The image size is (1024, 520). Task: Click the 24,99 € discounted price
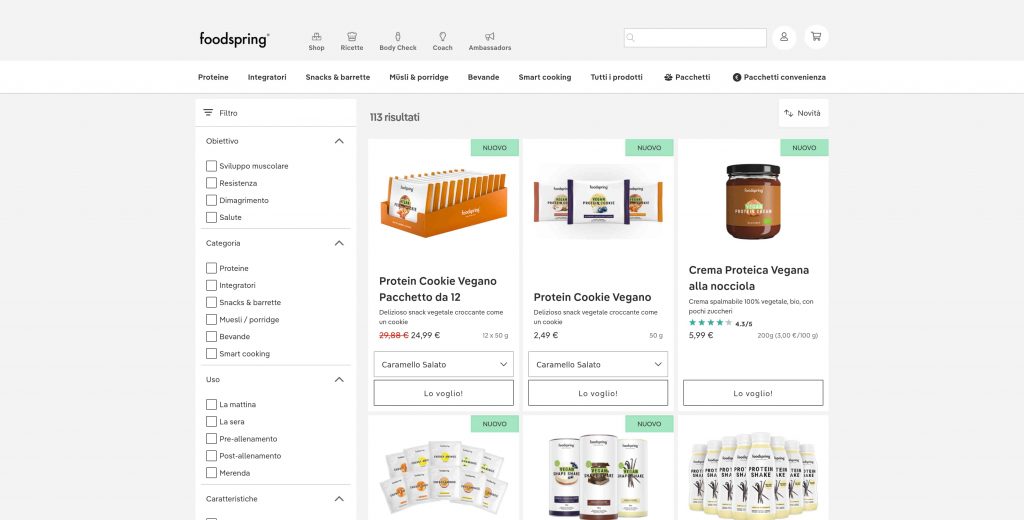pos(425,335)
